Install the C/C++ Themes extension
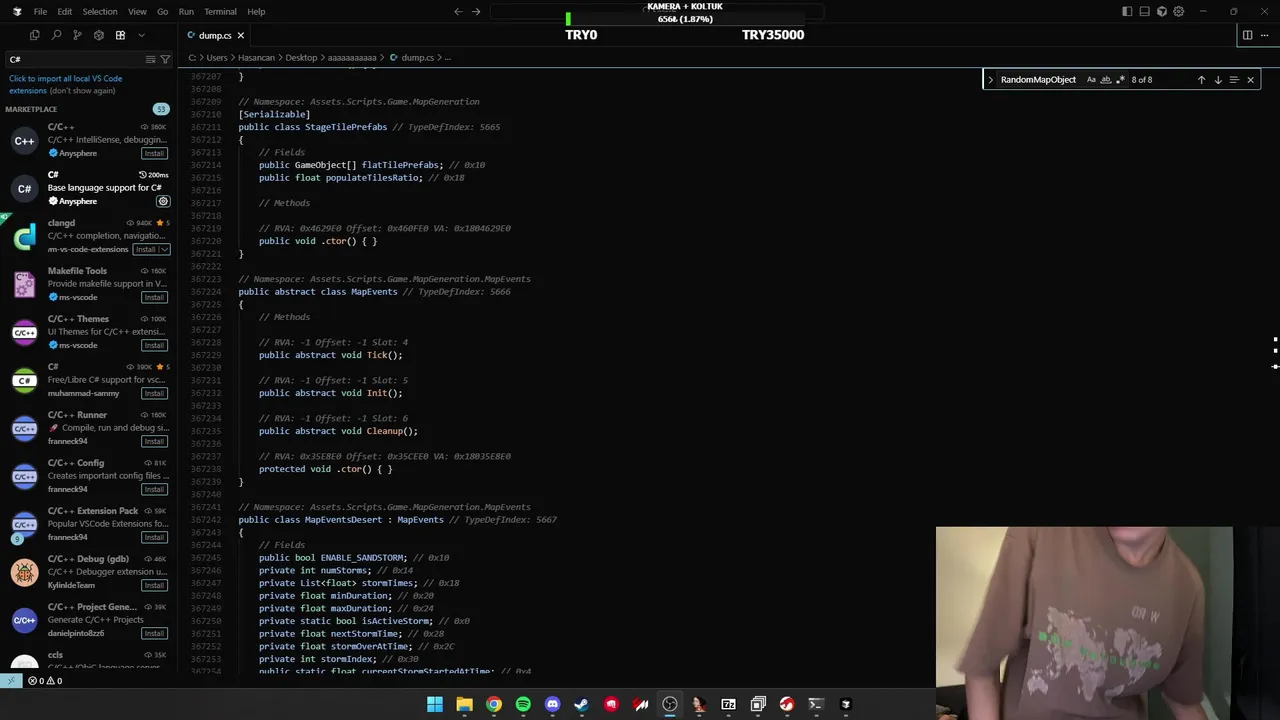Screen dimensions: 1280x720 click(x=154, y=345)
